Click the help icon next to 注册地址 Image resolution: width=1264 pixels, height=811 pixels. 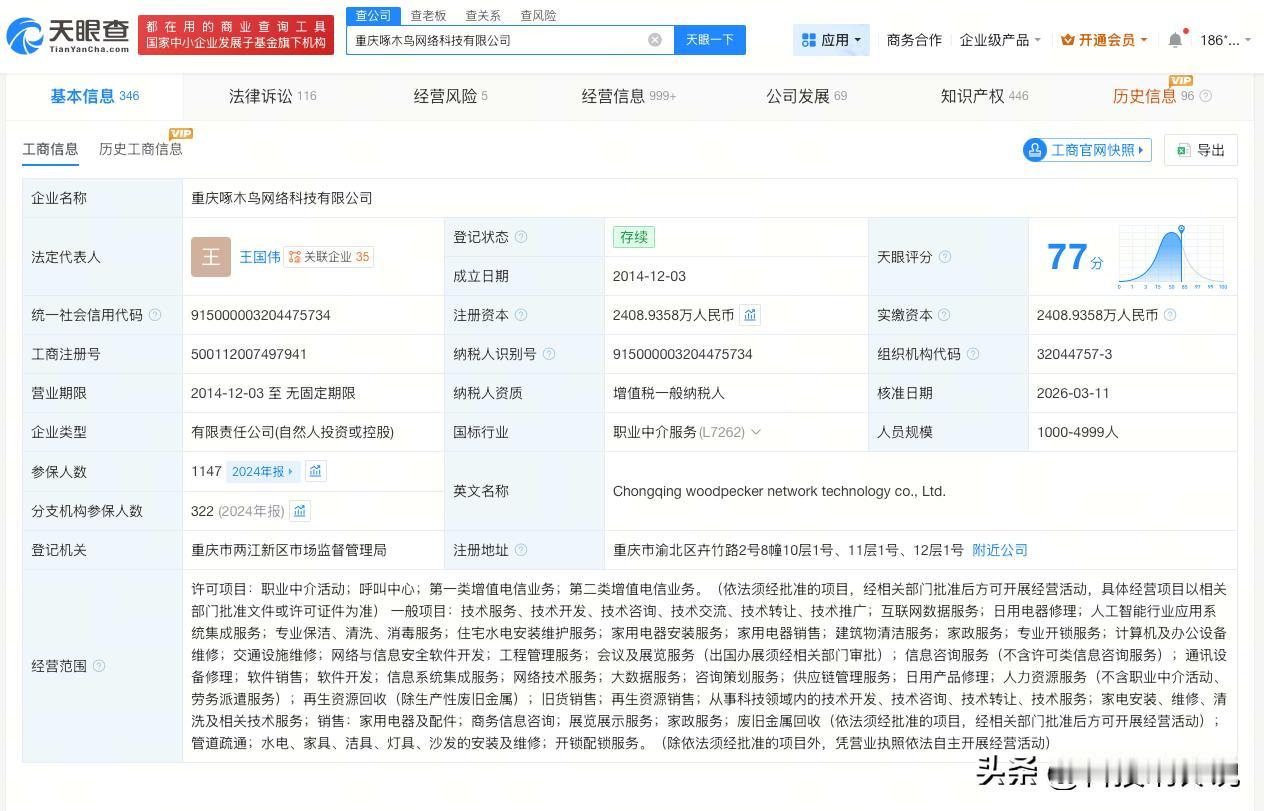tap(521, 550)
